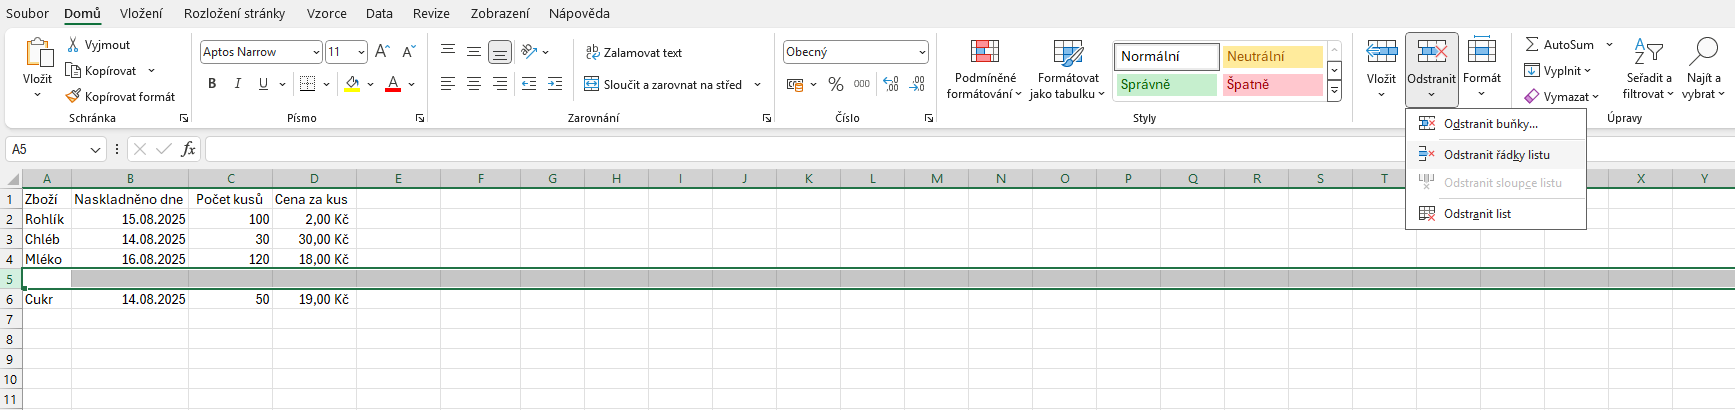Switch to the Vložení ribbon tab
Screen dimensions: 1735x410
142,13
